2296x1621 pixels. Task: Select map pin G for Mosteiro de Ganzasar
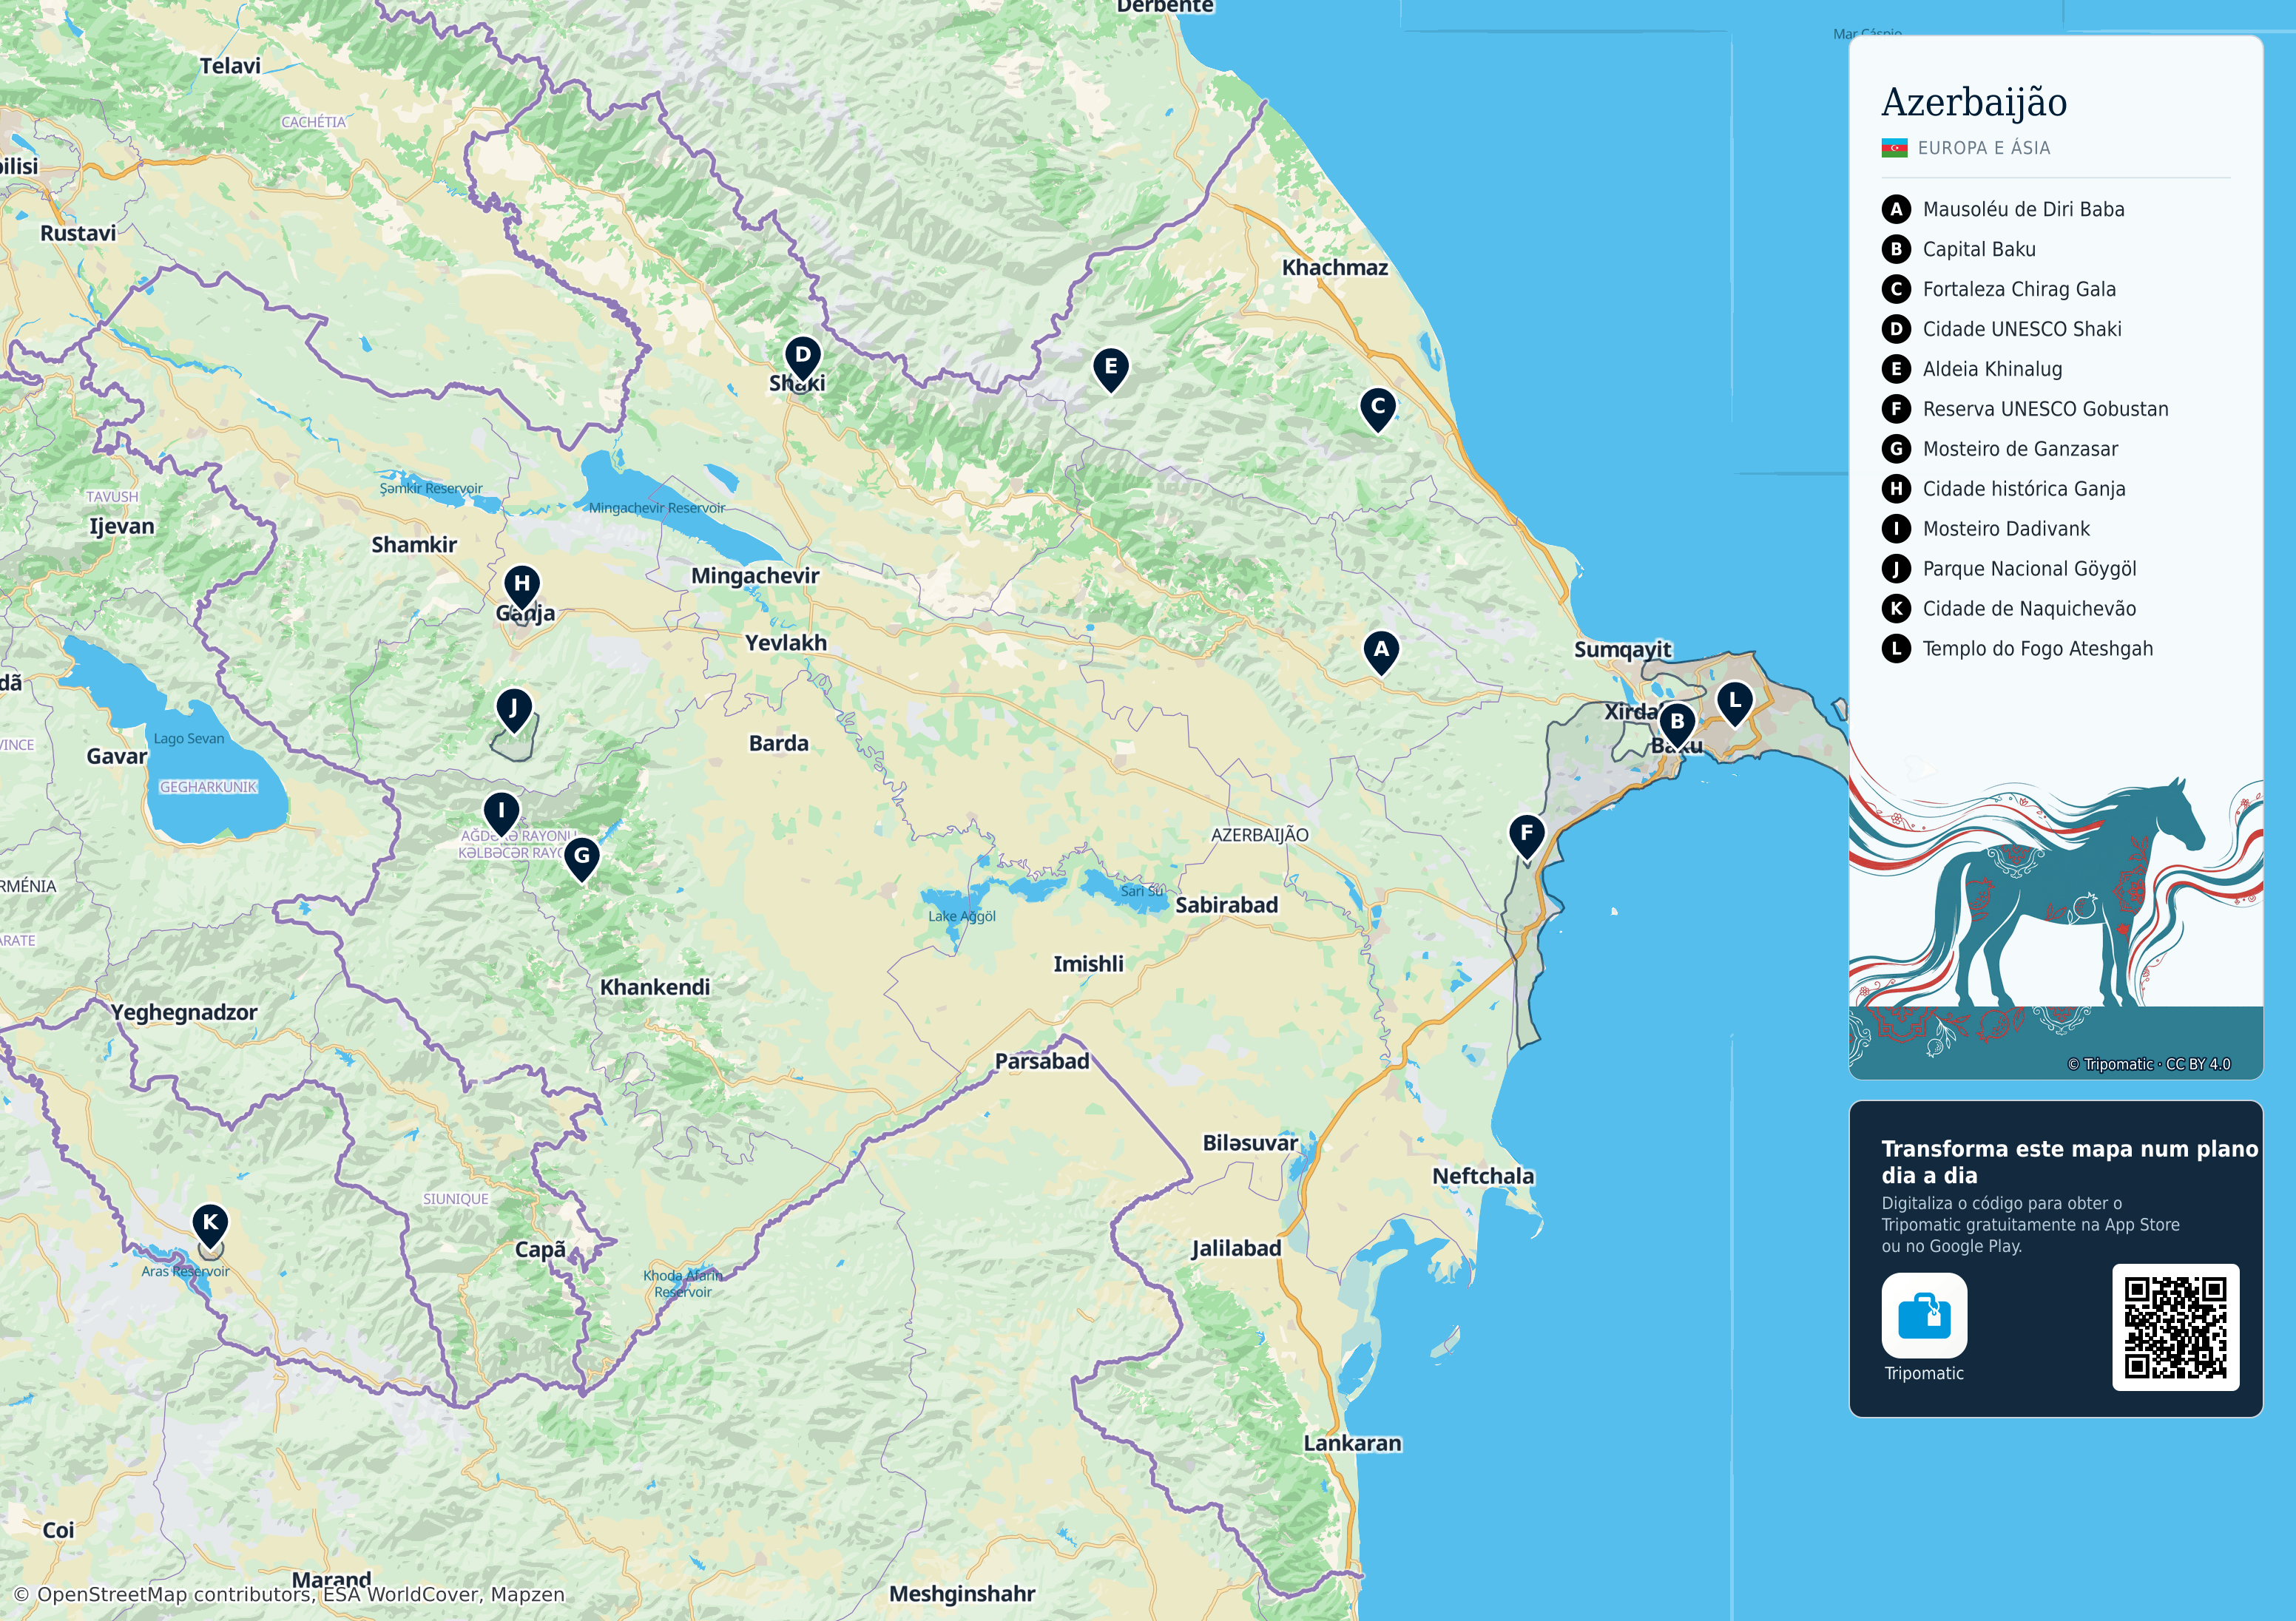coord(581,859)
